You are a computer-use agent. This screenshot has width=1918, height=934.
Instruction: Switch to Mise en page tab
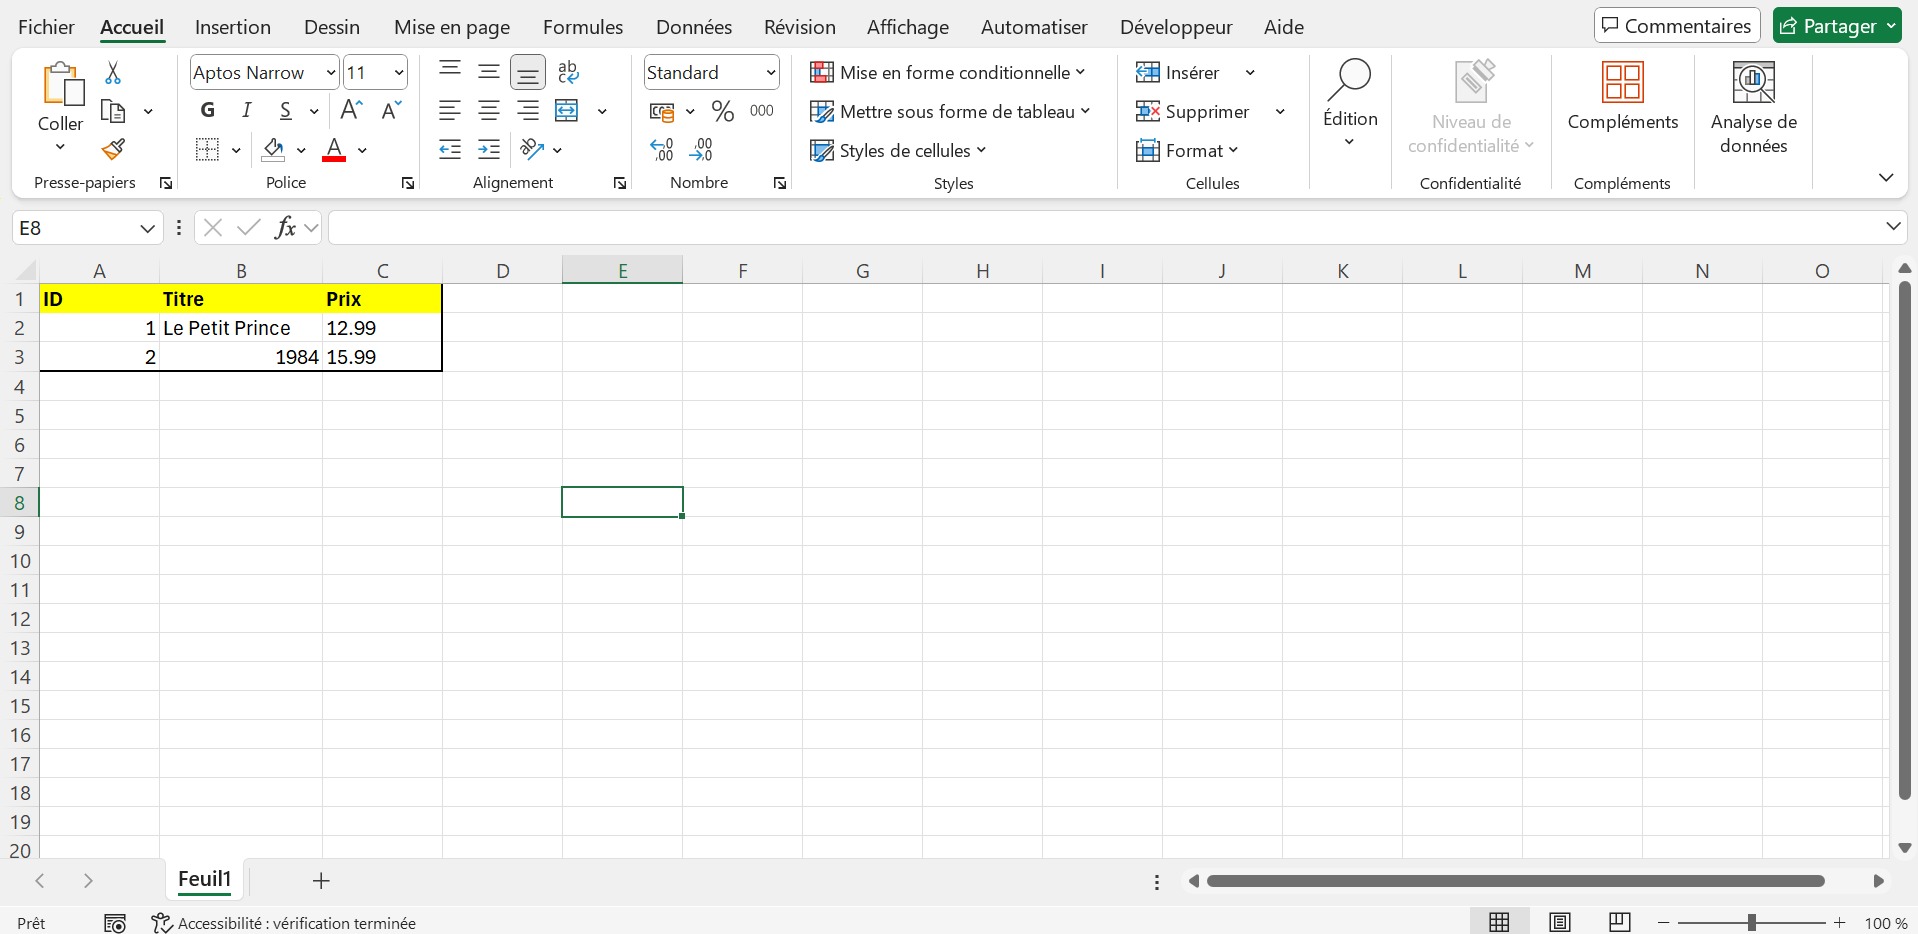click(x=452, y=27)
